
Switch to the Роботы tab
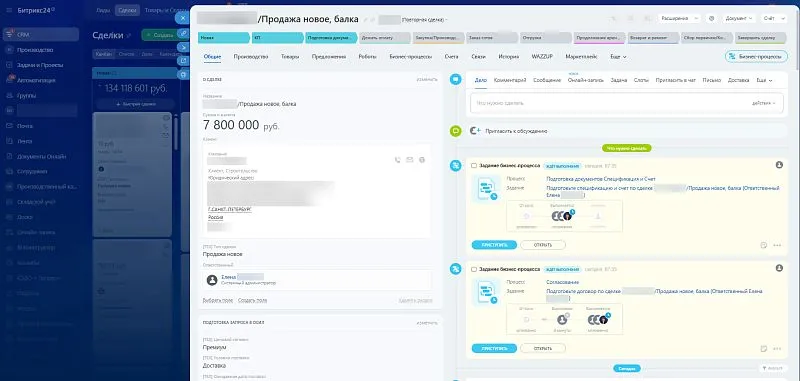[367, 57]
